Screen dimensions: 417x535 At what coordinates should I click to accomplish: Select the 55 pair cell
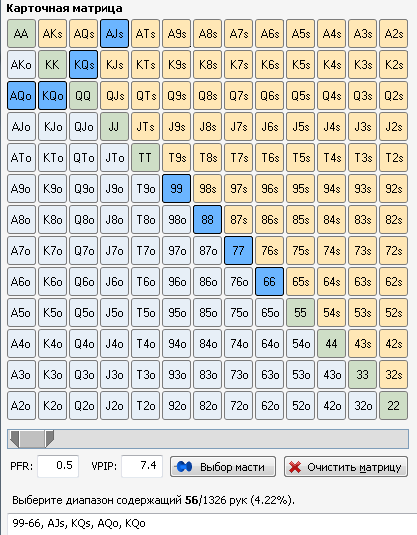pyautogui.click(x=301, y=313)
